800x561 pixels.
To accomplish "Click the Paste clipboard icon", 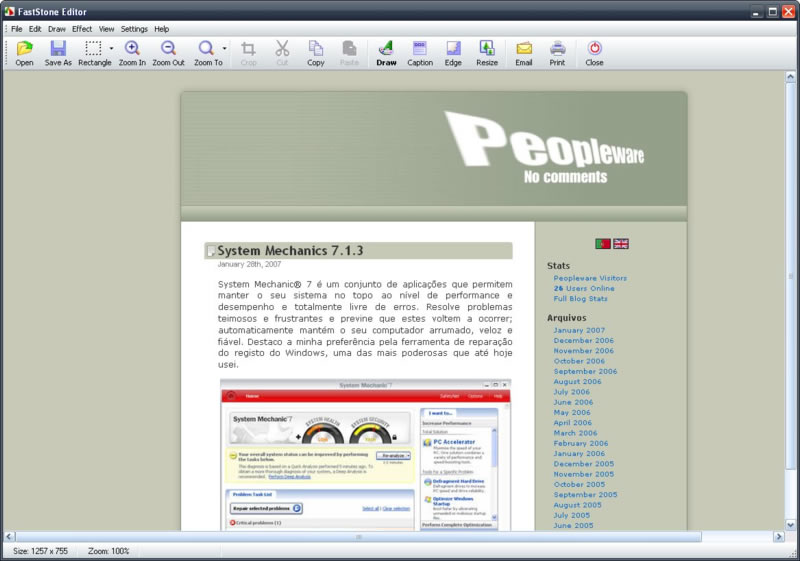I will click(349, 53).
